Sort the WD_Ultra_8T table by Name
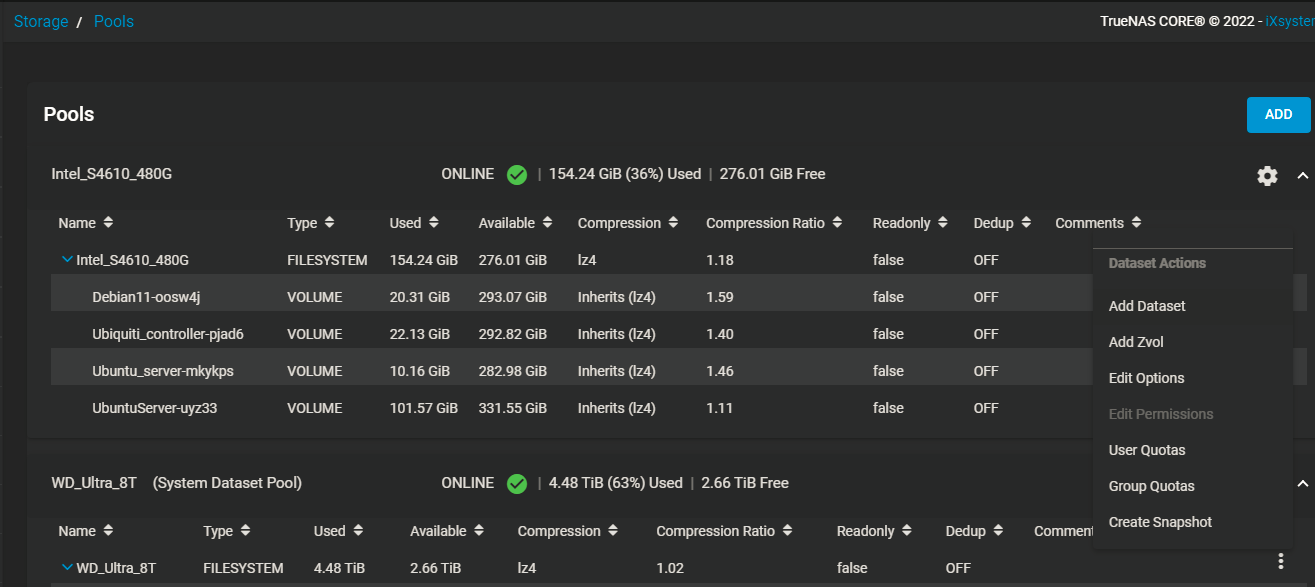 coord(86,531)
